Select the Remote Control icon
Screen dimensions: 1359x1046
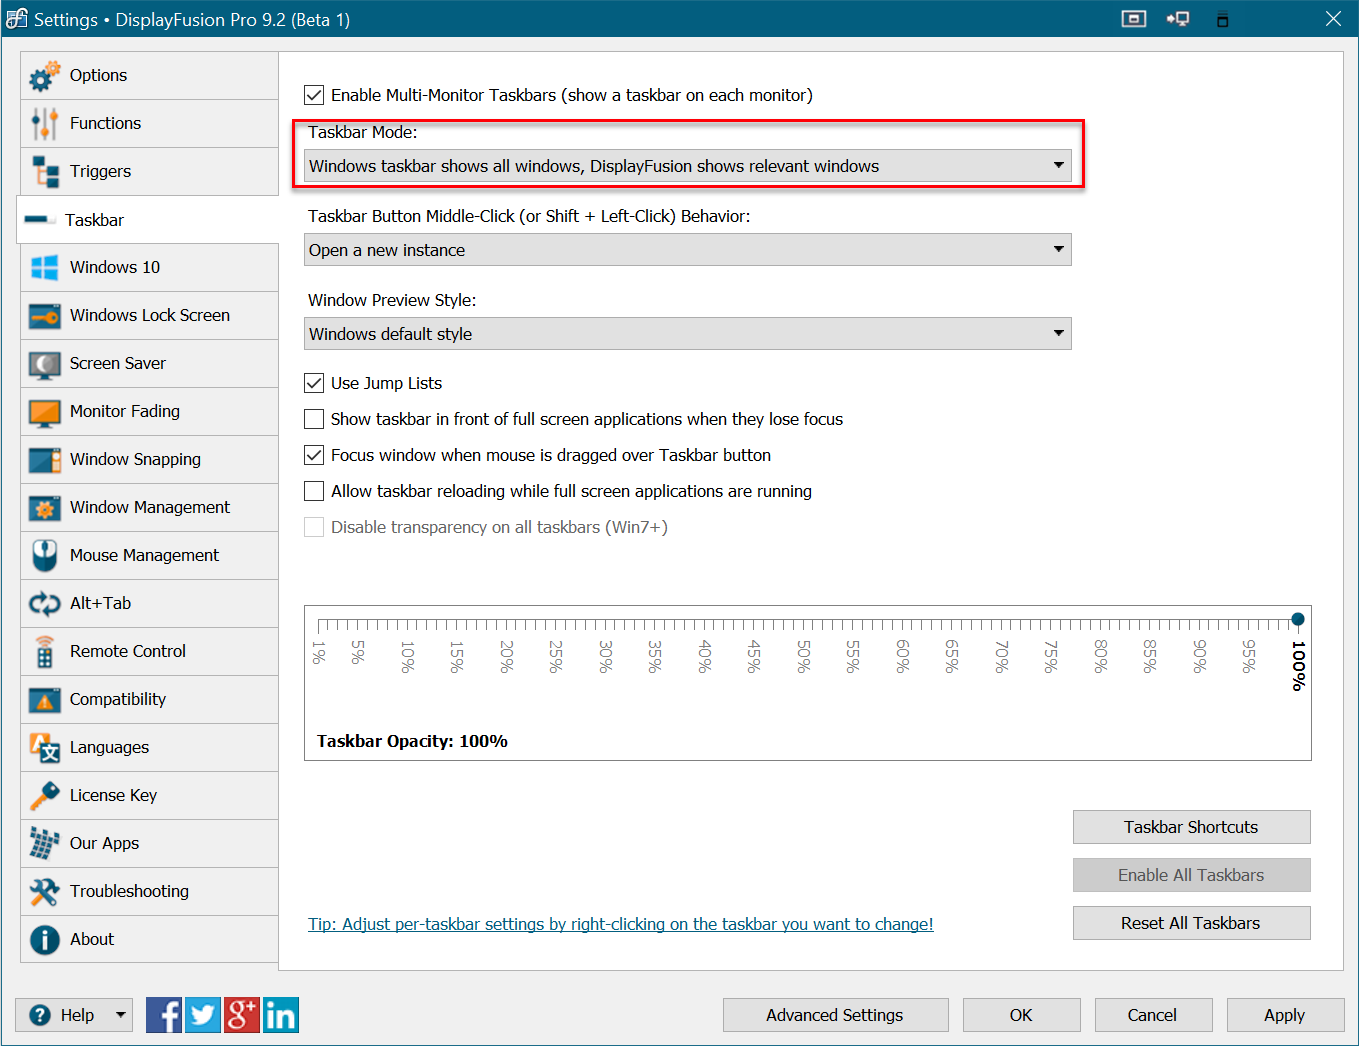(x=45, y=652)
